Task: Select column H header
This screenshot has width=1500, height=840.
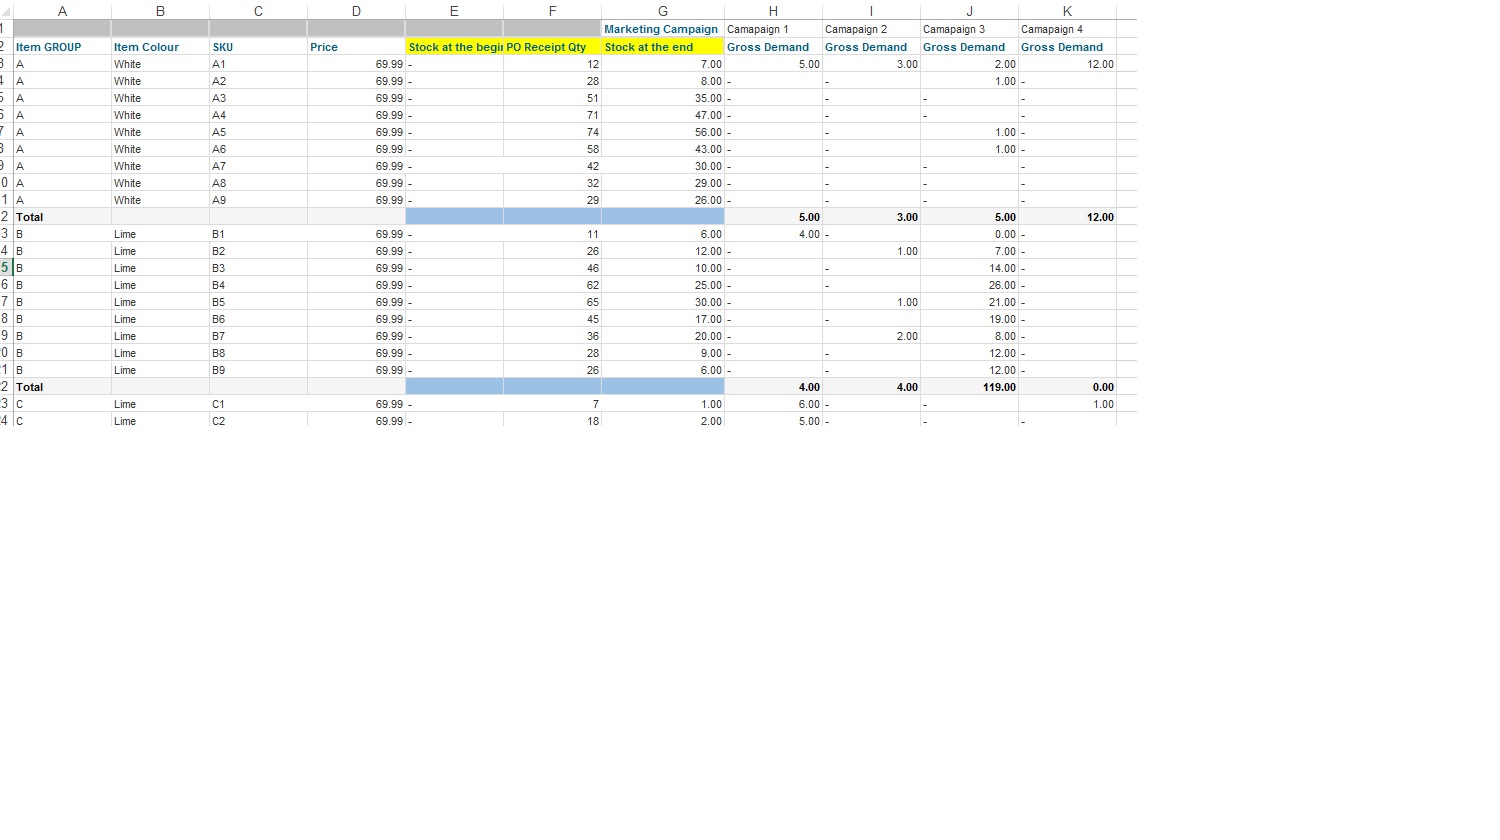Action: click(773, 11)
